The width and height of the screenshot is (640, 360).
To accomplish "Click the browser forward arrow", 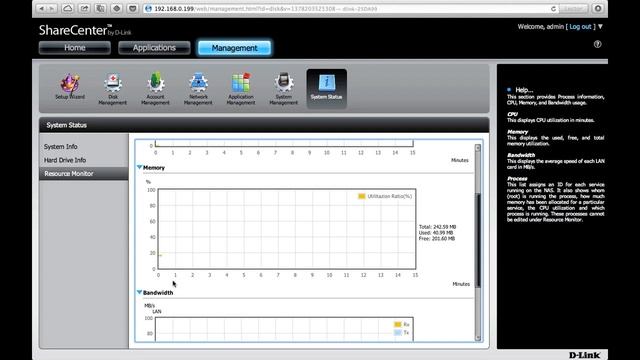I will (52, 8).
